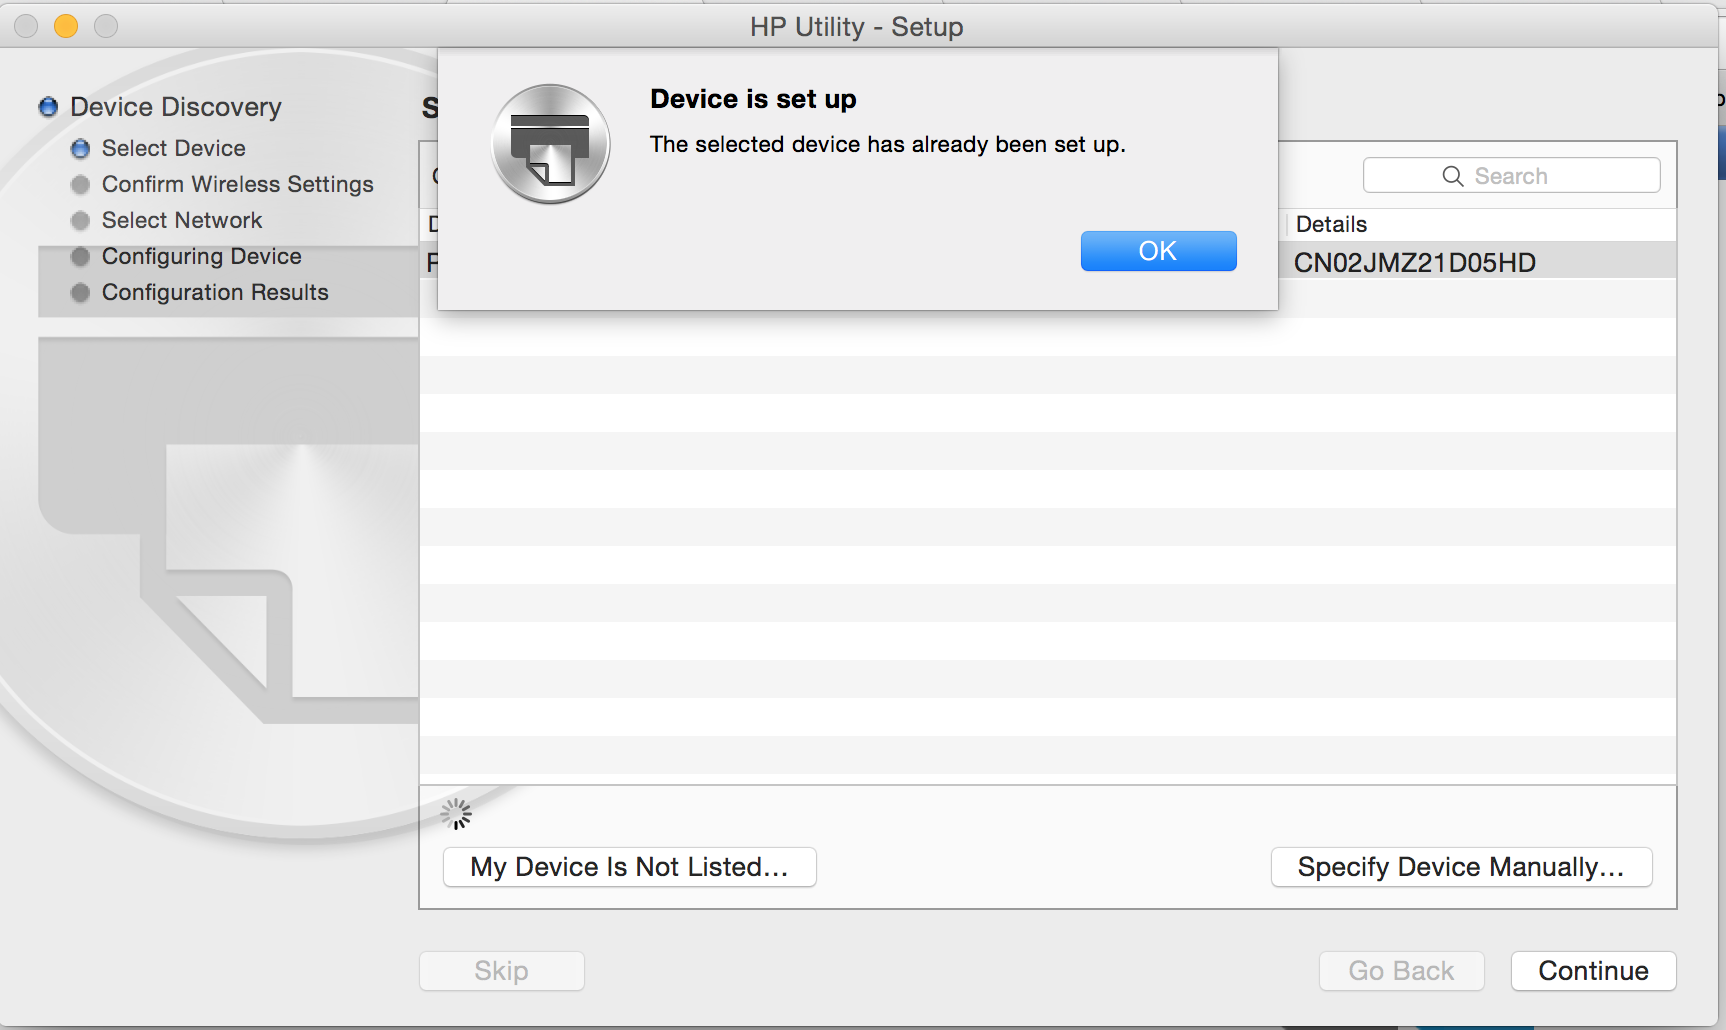Select Confirm Wireless Settings step
Viewport: 1726px width, 1030px height.
[x=238, y=184]
